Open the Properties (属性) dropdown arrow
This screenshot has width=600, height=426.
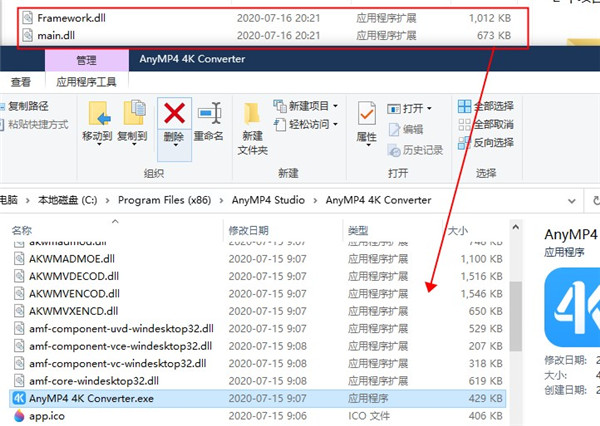pos(368,145)
